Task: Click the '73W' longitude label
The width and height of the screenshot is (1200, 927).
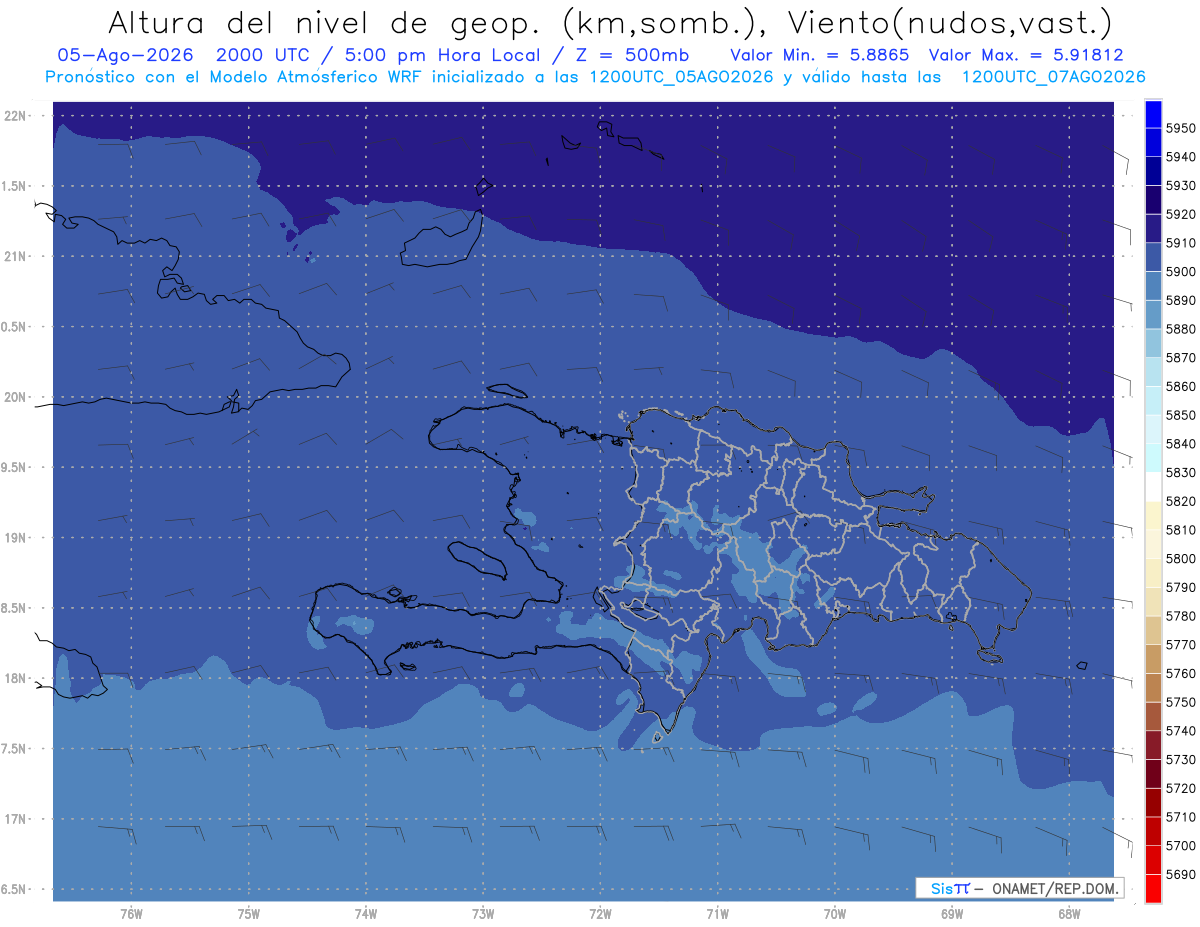Action: pos(483,914)
